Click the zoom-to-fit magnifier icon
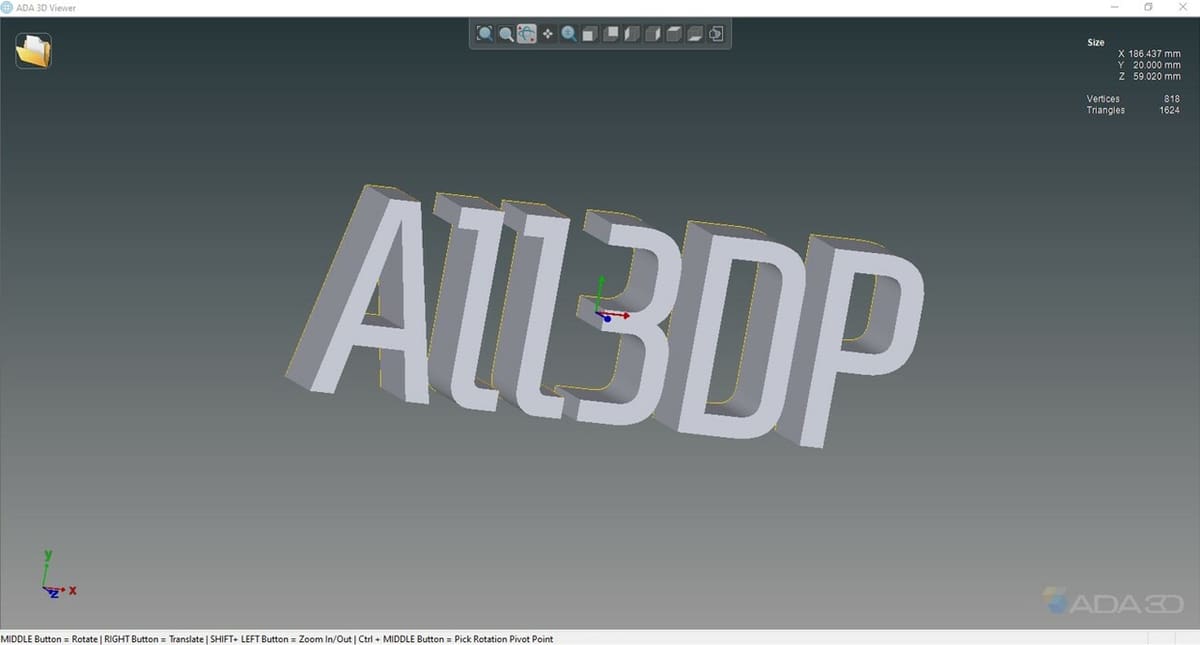 click(485, 34)
